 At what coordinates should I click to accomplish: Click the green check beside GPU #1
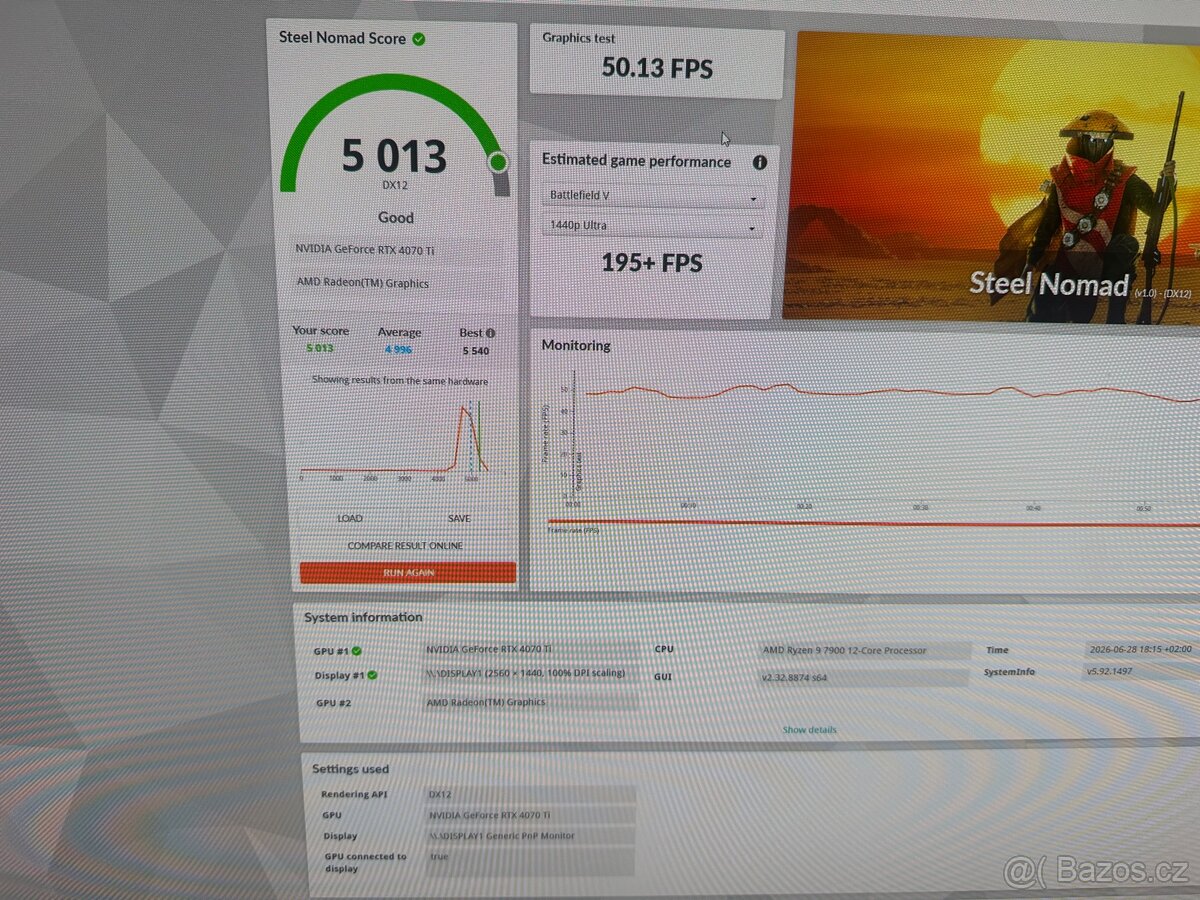pos(357,651)
